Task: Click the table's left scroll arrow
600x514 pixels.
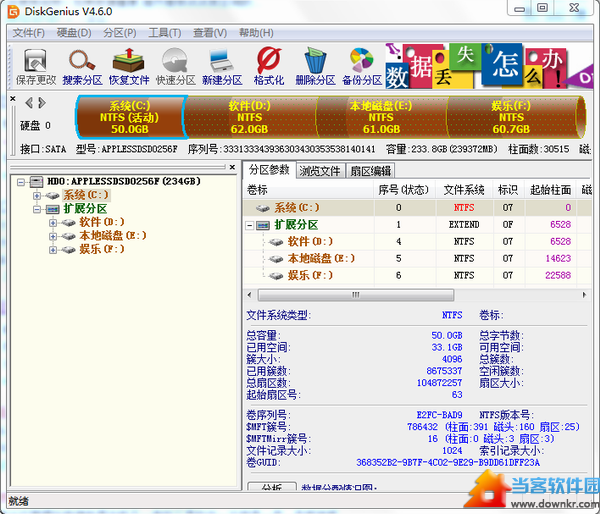Action: 250,295
